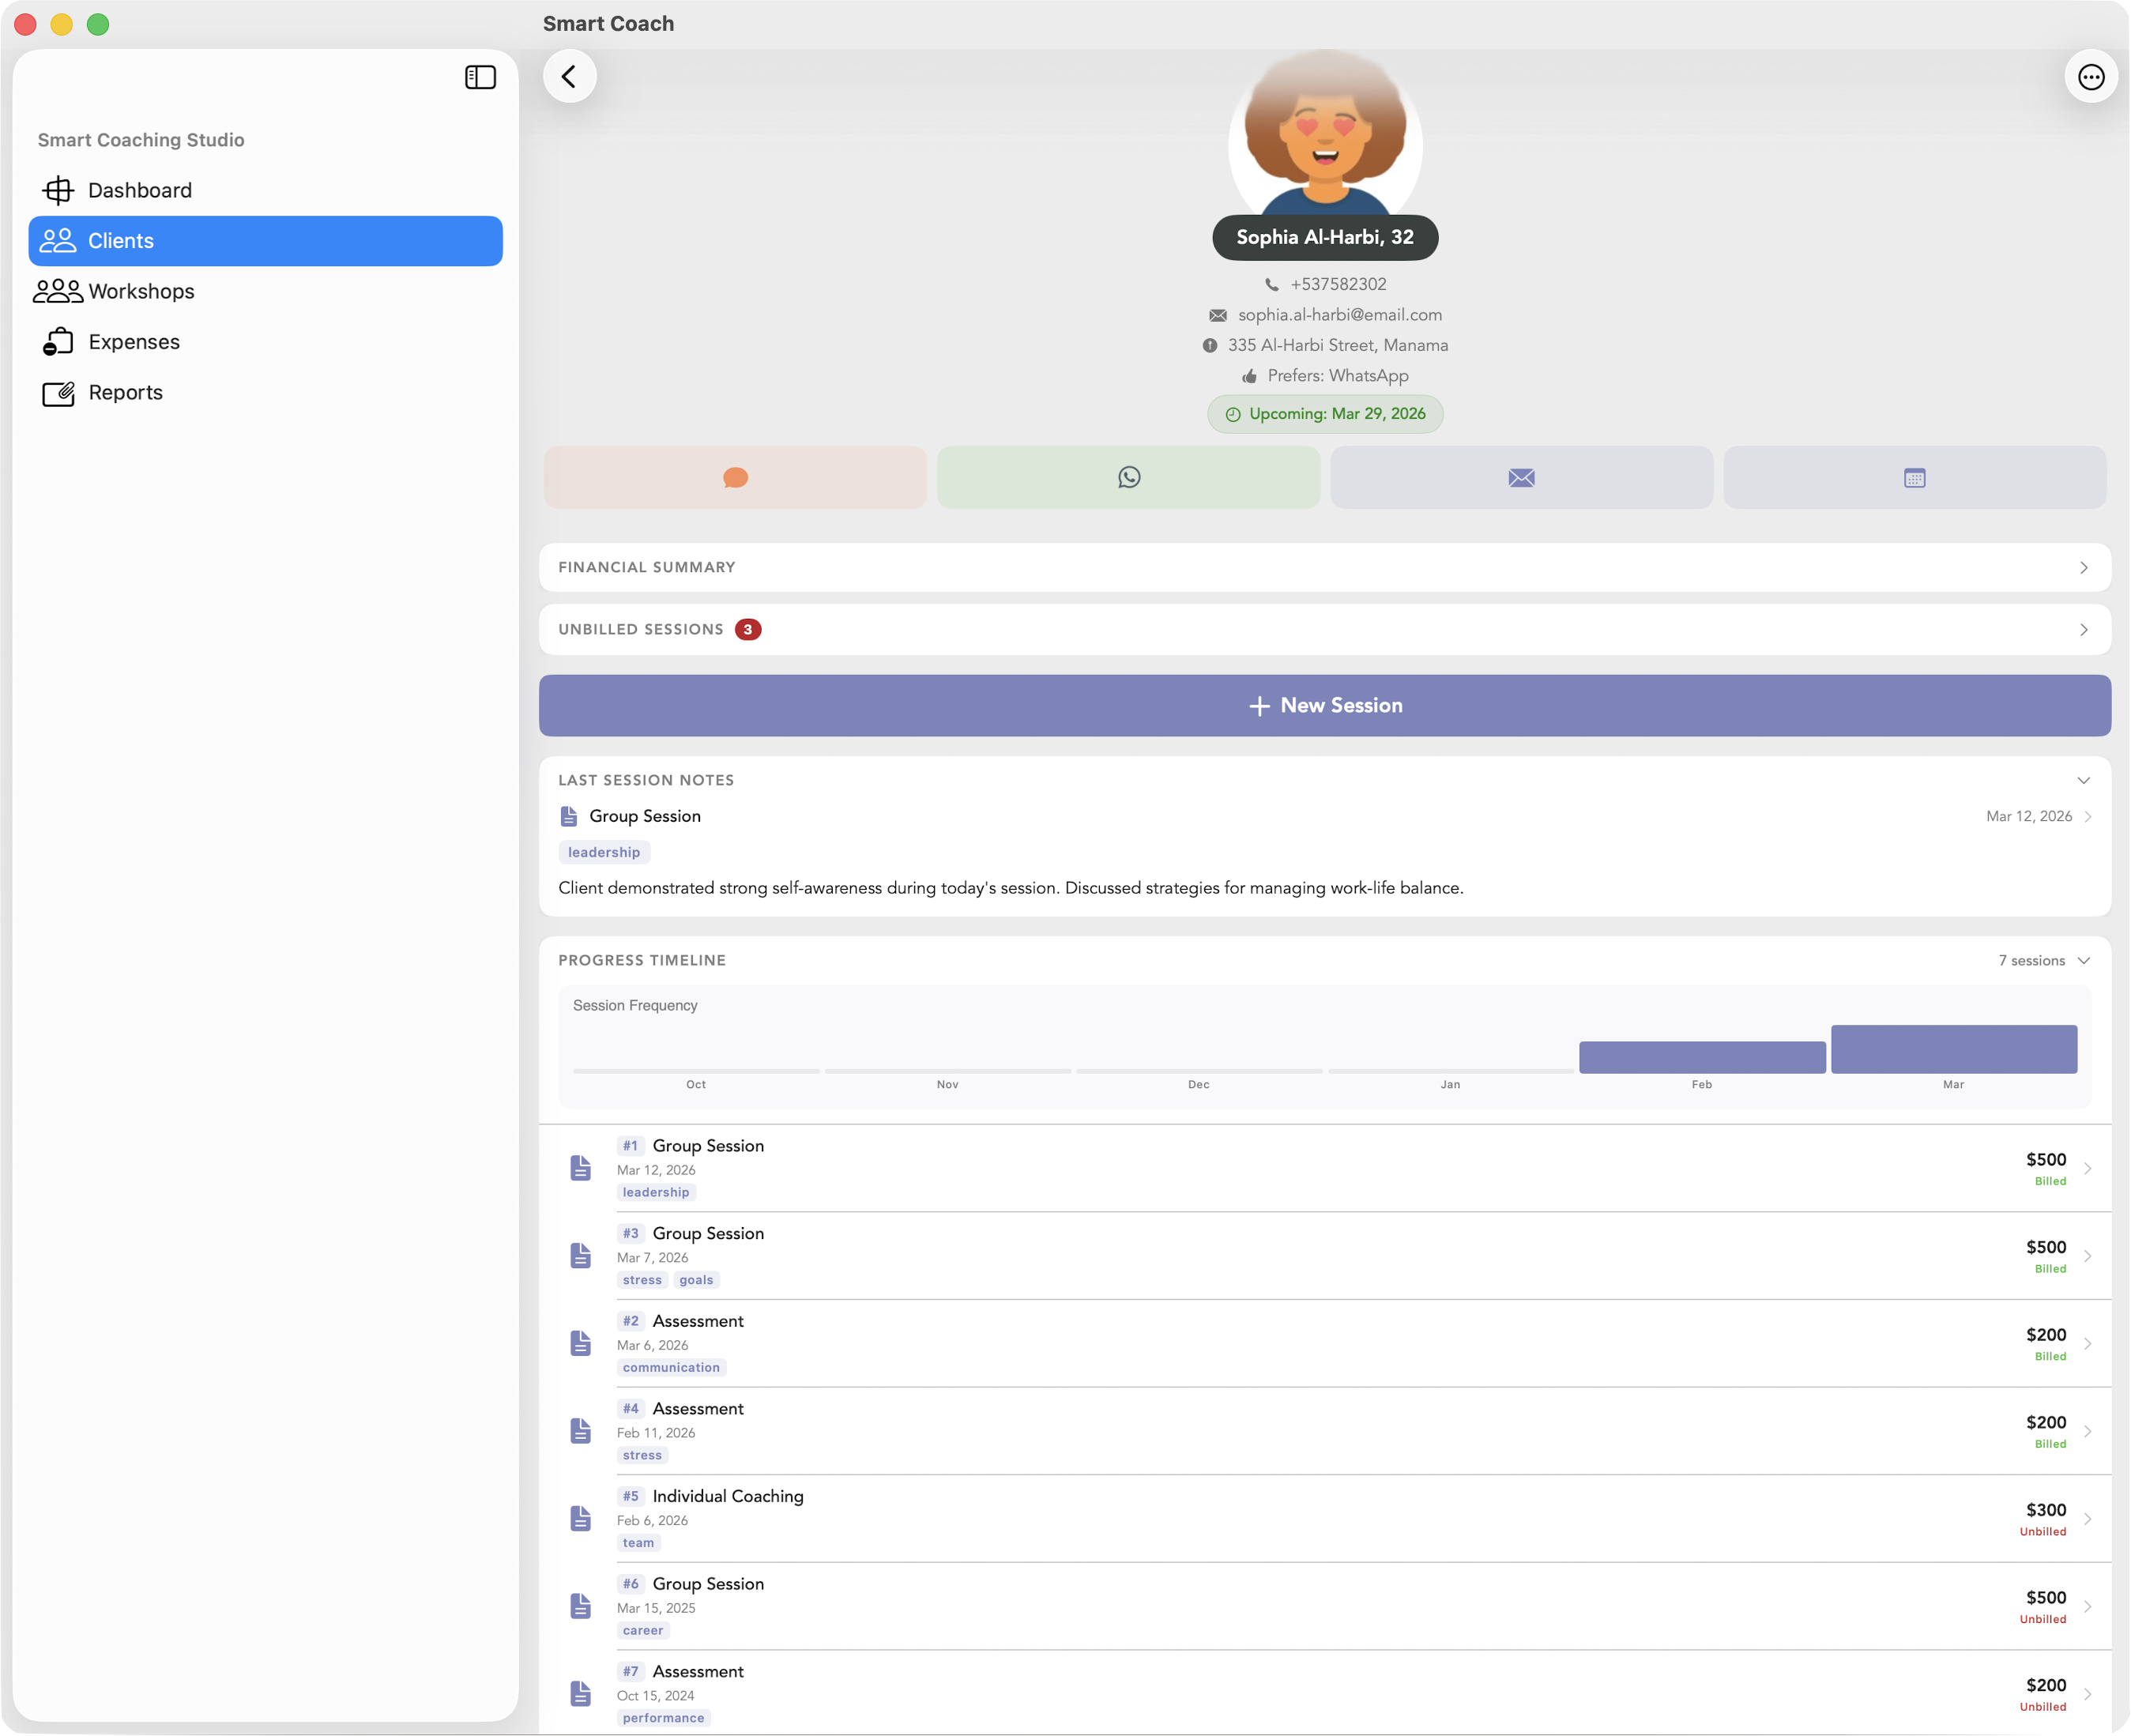Expand session #1 with its right chevron
The image size is (2131, 1736).
pyautogui.click(x=2087, y=1169)
